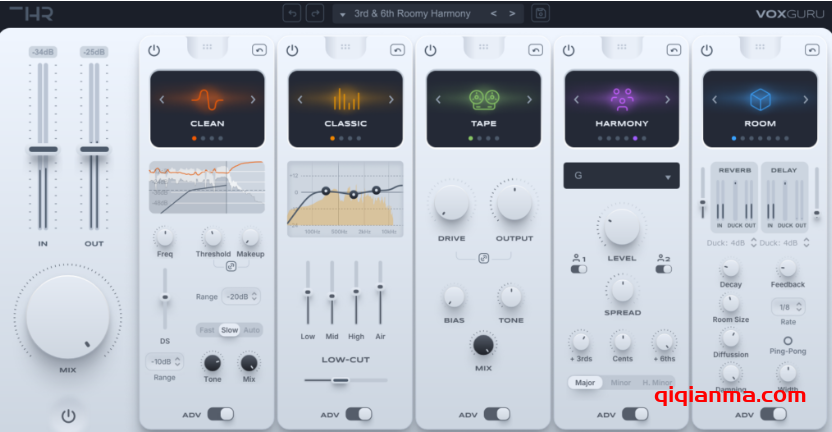Select the Fast compressor speed

coord(207,330)
